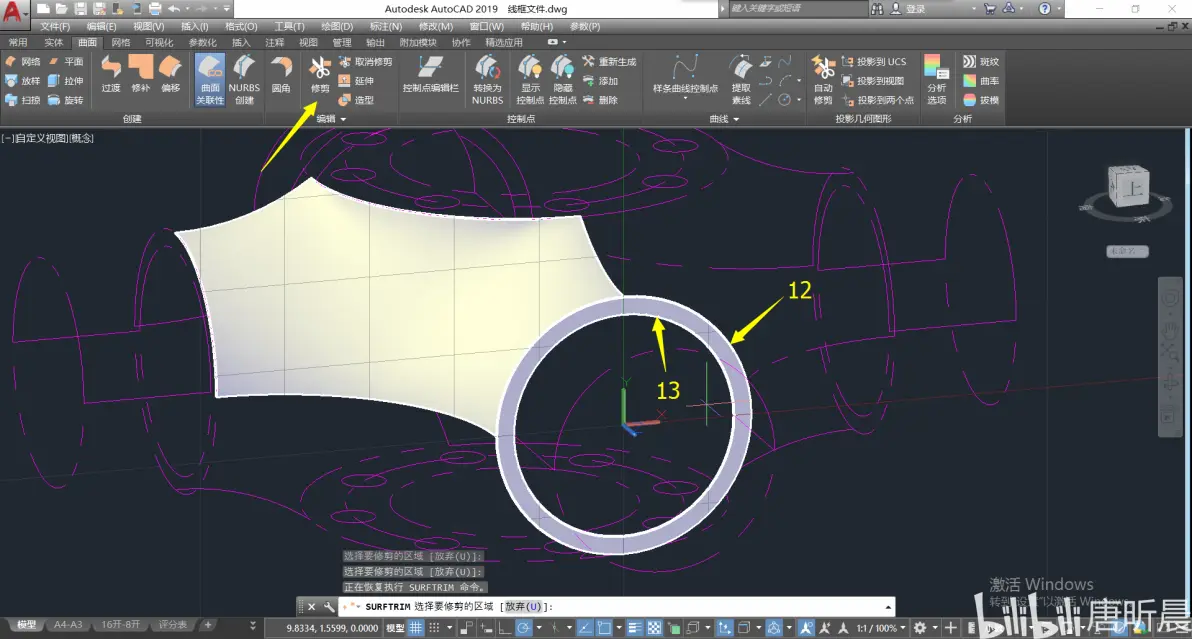Click the 拔模 draft analysis tool

tap(981, 100)
